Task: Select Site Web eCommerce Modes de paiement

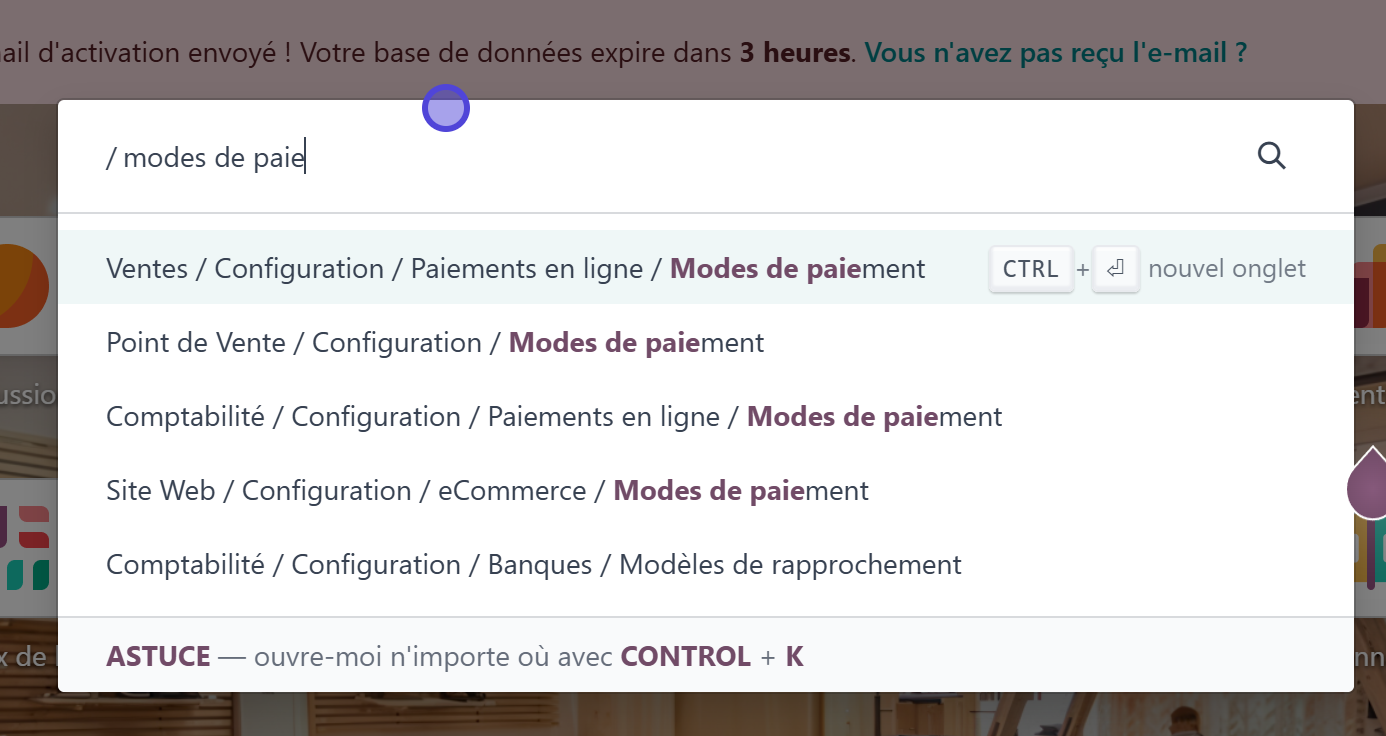Action: pos(487,491)
